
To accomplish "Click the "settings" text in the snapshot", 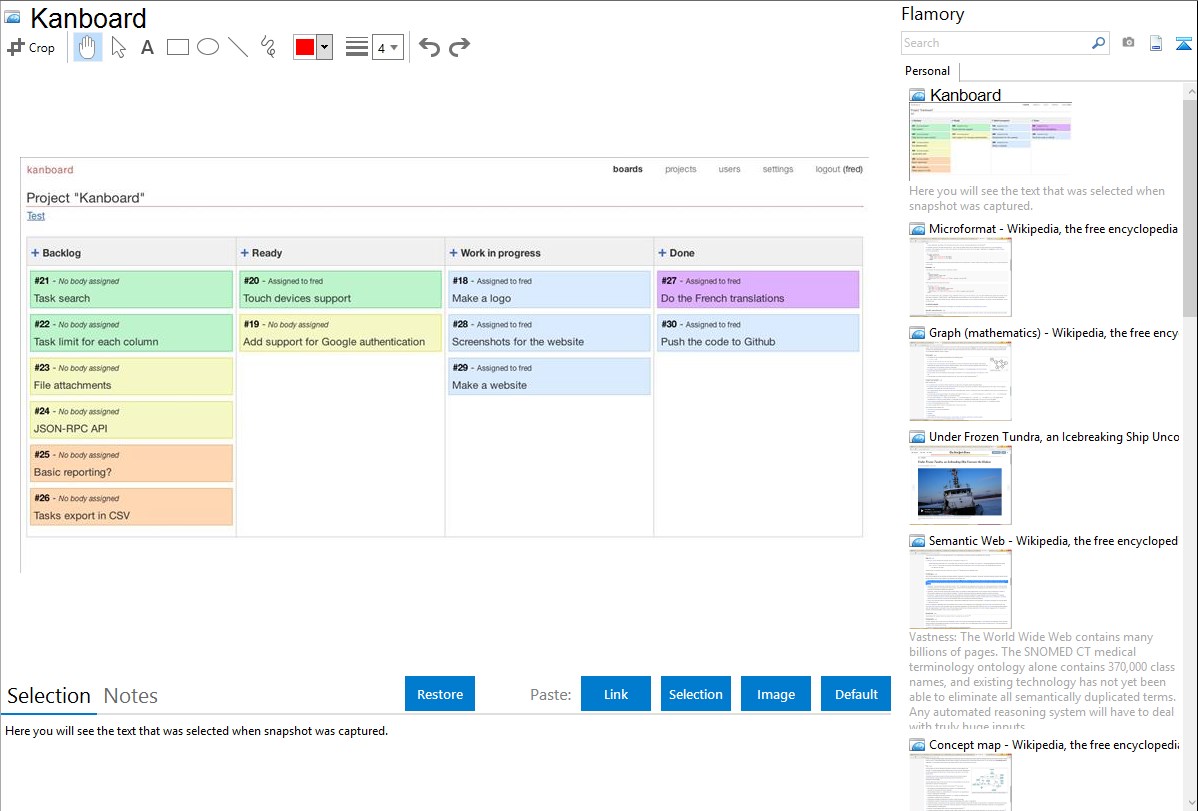I will 778,169.
